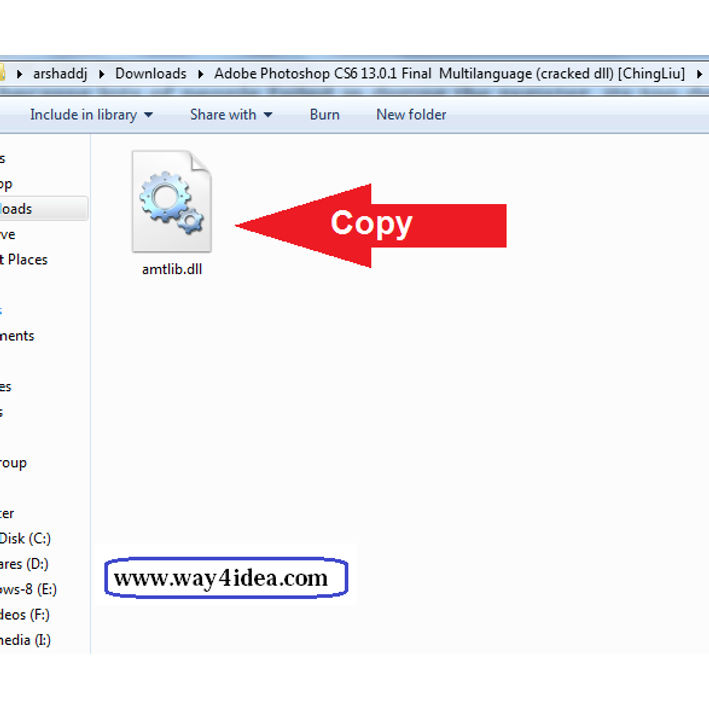This screenshot has width=709, height=709.
Task: Create a New folder from the toolbar
Action: [411, 115]
